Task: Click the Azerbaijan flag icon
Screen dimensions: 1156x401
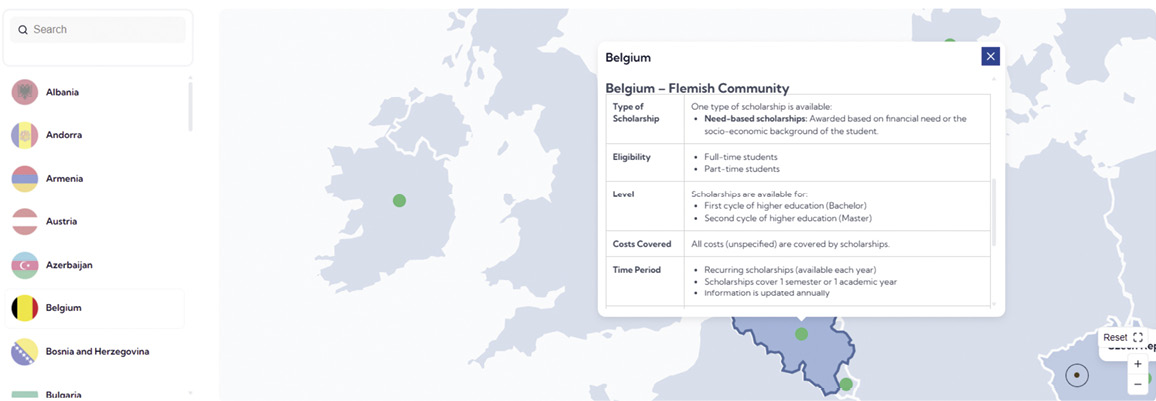Action: 24,265
